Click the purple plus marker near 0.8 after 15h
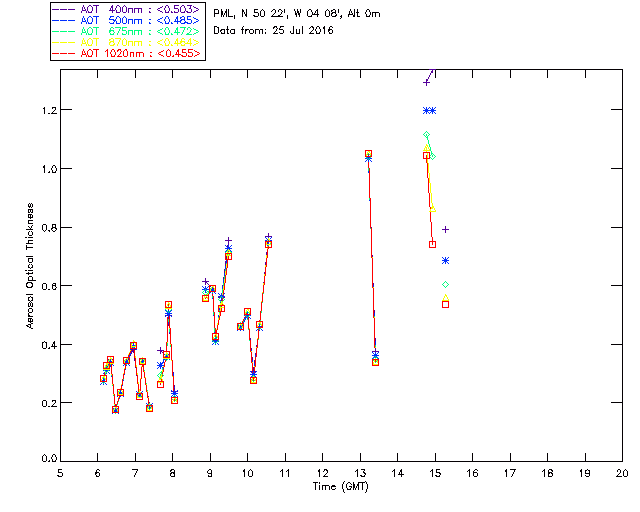Viewport: 640px width, 512px height. (445, 230)
